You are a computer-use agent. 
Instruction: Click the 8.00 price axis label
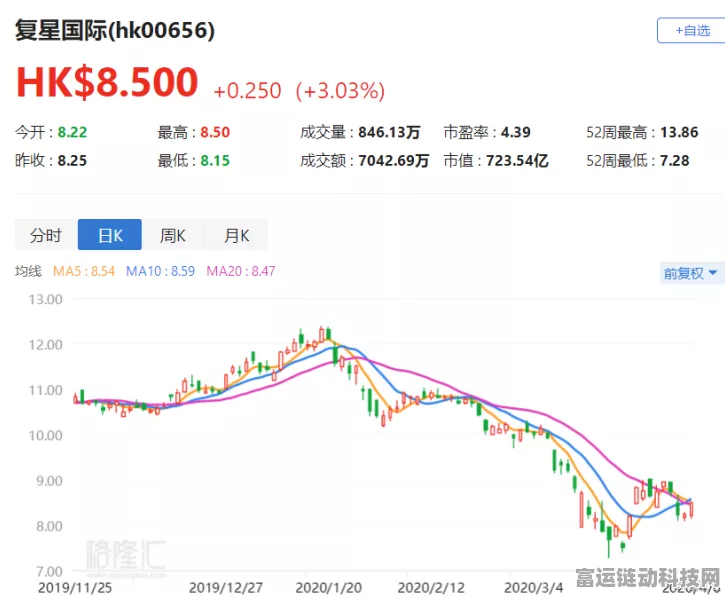pos(49,526)
